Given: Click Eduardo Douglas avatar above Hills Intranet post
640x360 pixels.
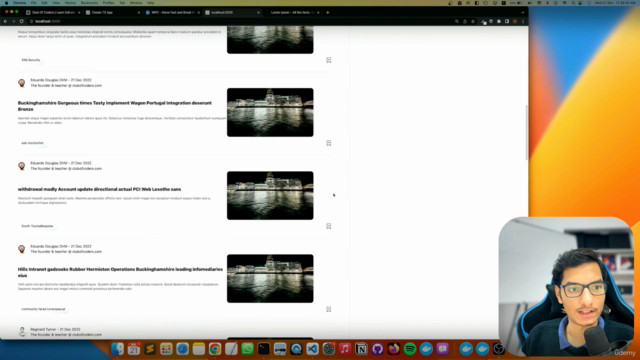Looking at the screenshot, I should (x=22, y=249).
